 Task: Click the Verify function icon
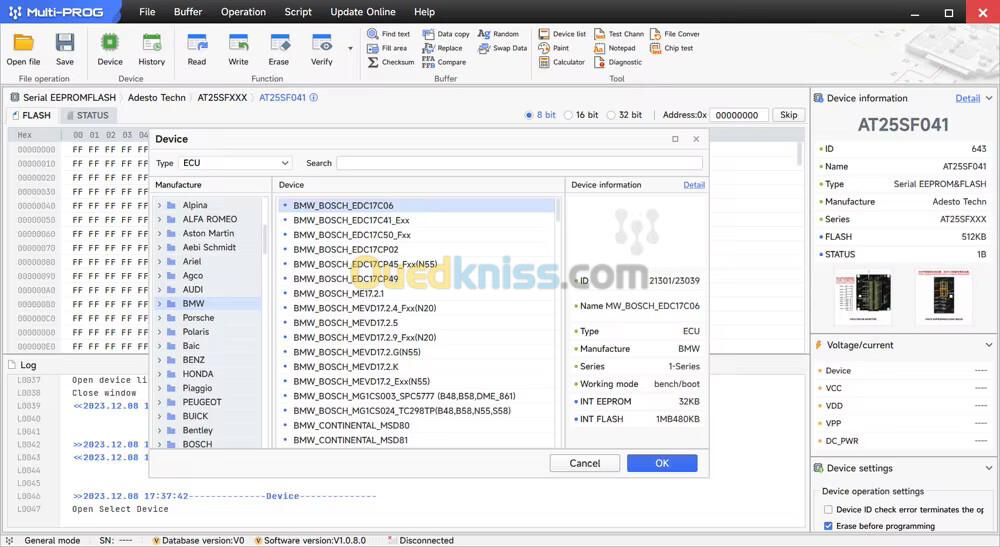(x=321, y=44)
